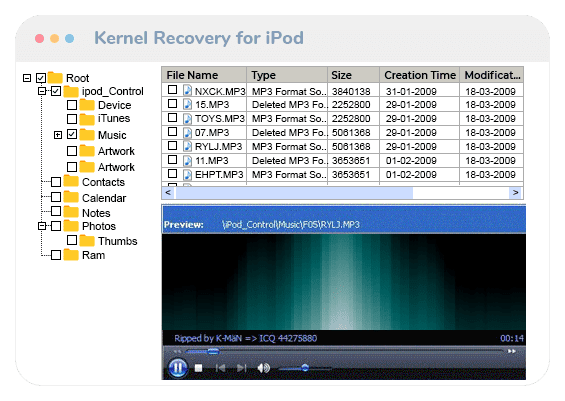Image resolution: width=565 pixels, height=401 pixels.
Task: Select the TOYS.MP3 file name
Action: tap(220, 119)
